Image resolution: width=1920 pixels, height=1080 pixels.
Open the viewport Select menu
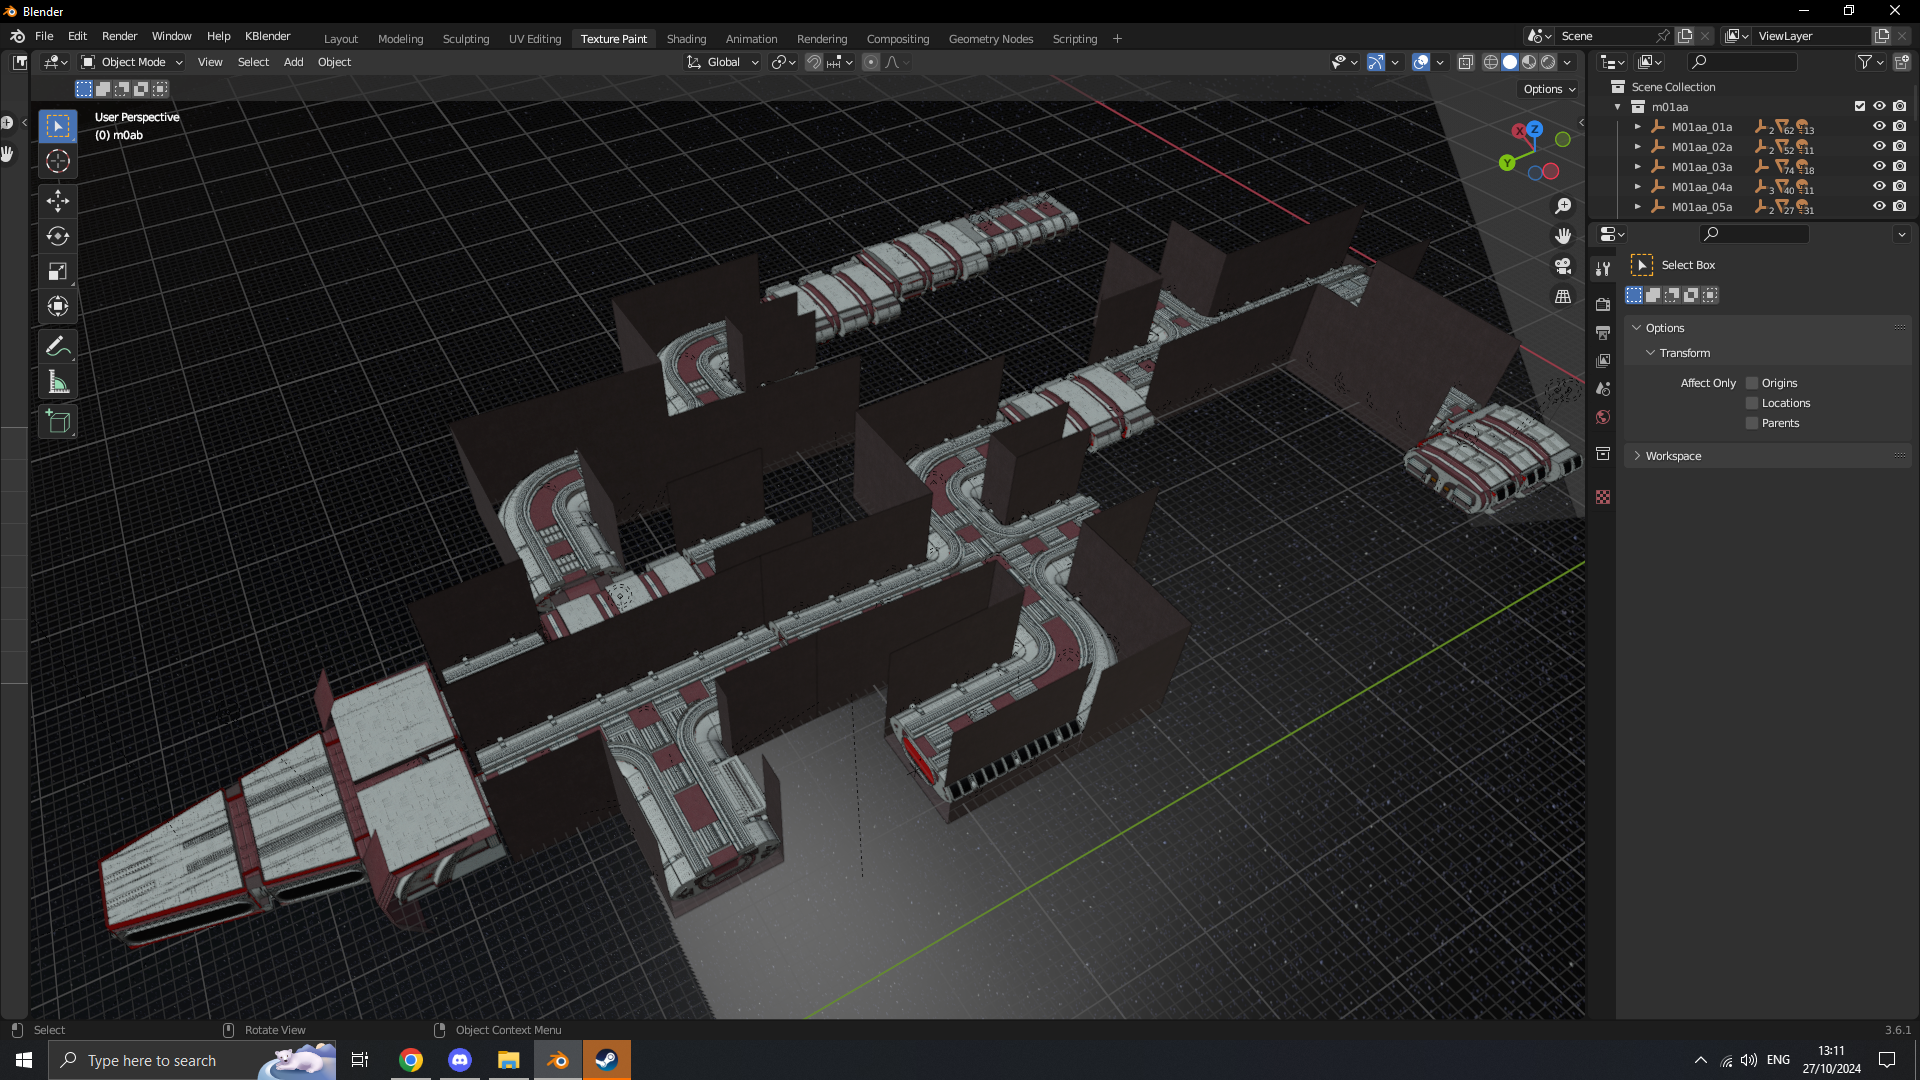coord(253,62)
